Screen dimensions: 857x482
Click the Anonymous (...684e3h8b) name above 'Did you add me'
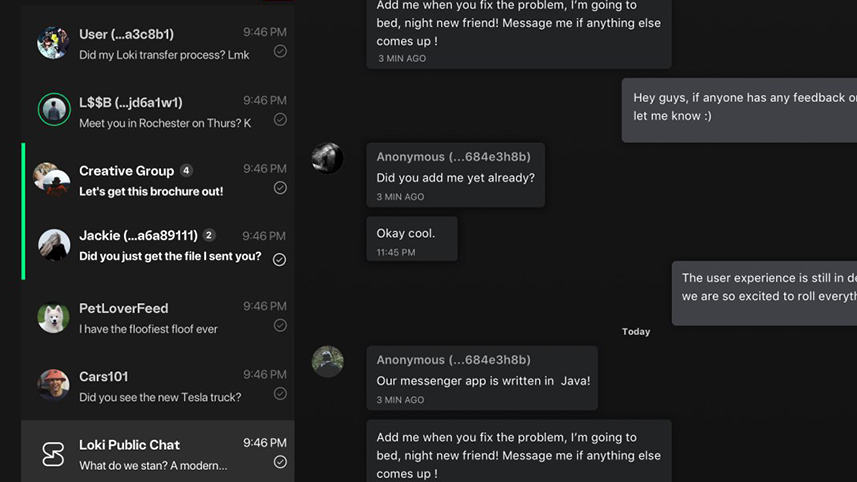453,157
